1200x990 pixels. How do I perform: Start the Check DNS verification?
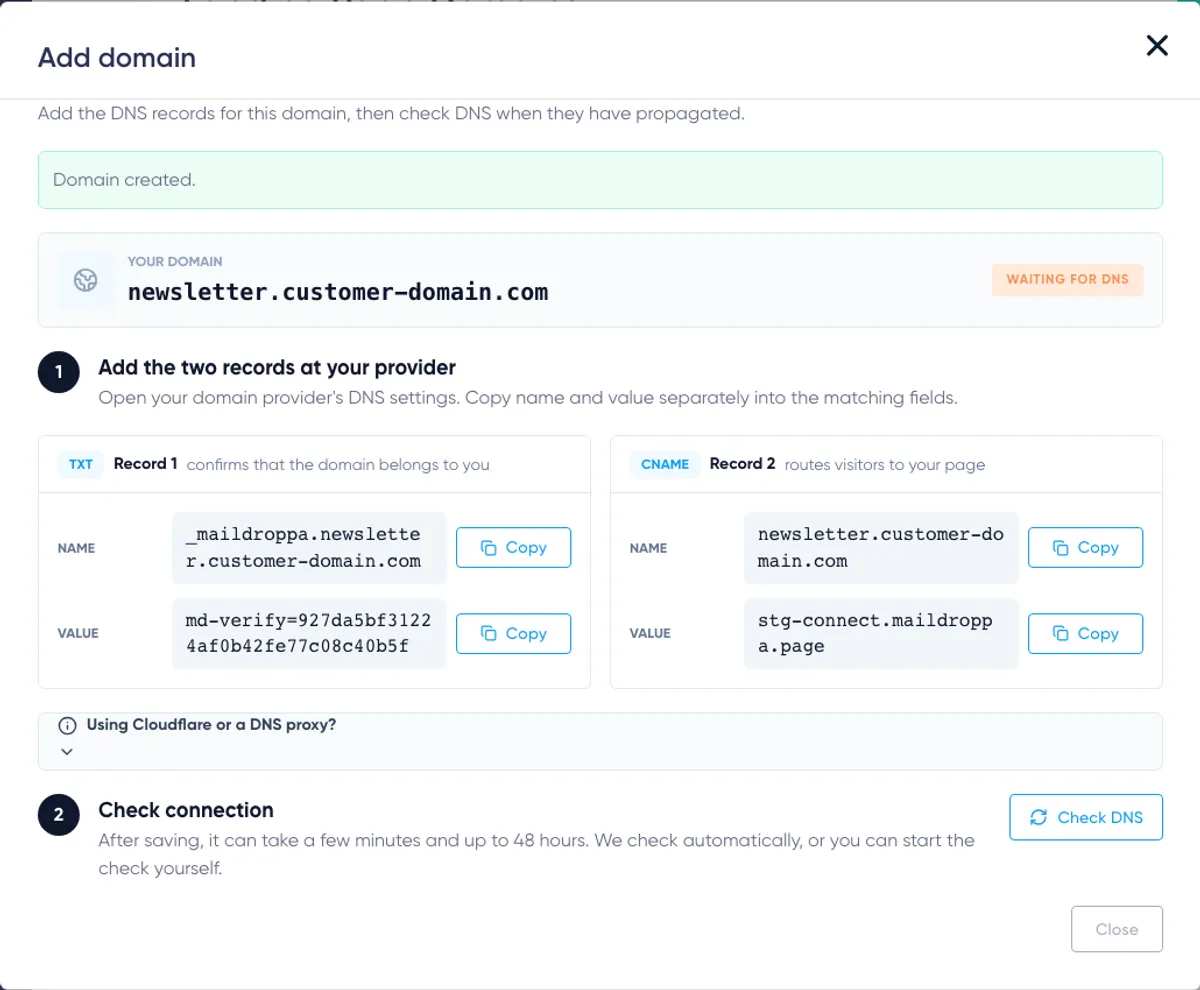point(1086,817)
